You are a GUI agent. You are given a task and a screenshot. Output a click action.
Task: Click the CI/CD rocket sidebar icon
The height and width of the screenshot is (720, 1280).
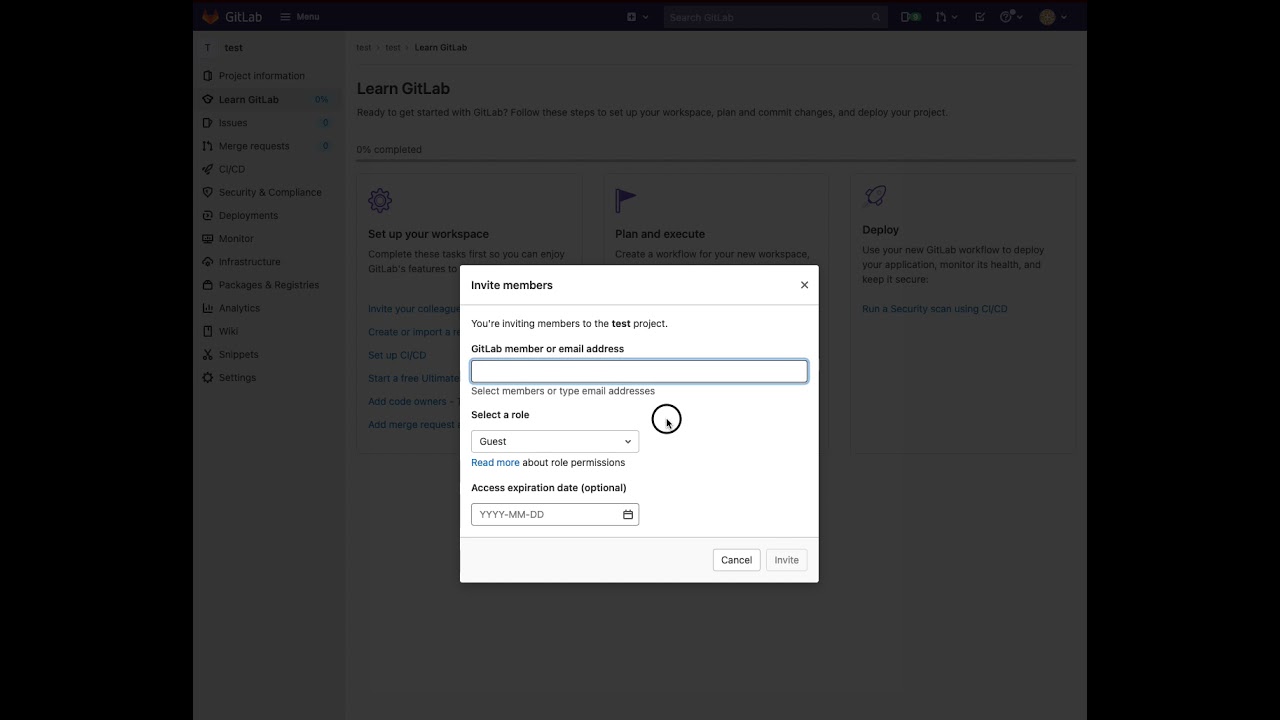(208, 169)
